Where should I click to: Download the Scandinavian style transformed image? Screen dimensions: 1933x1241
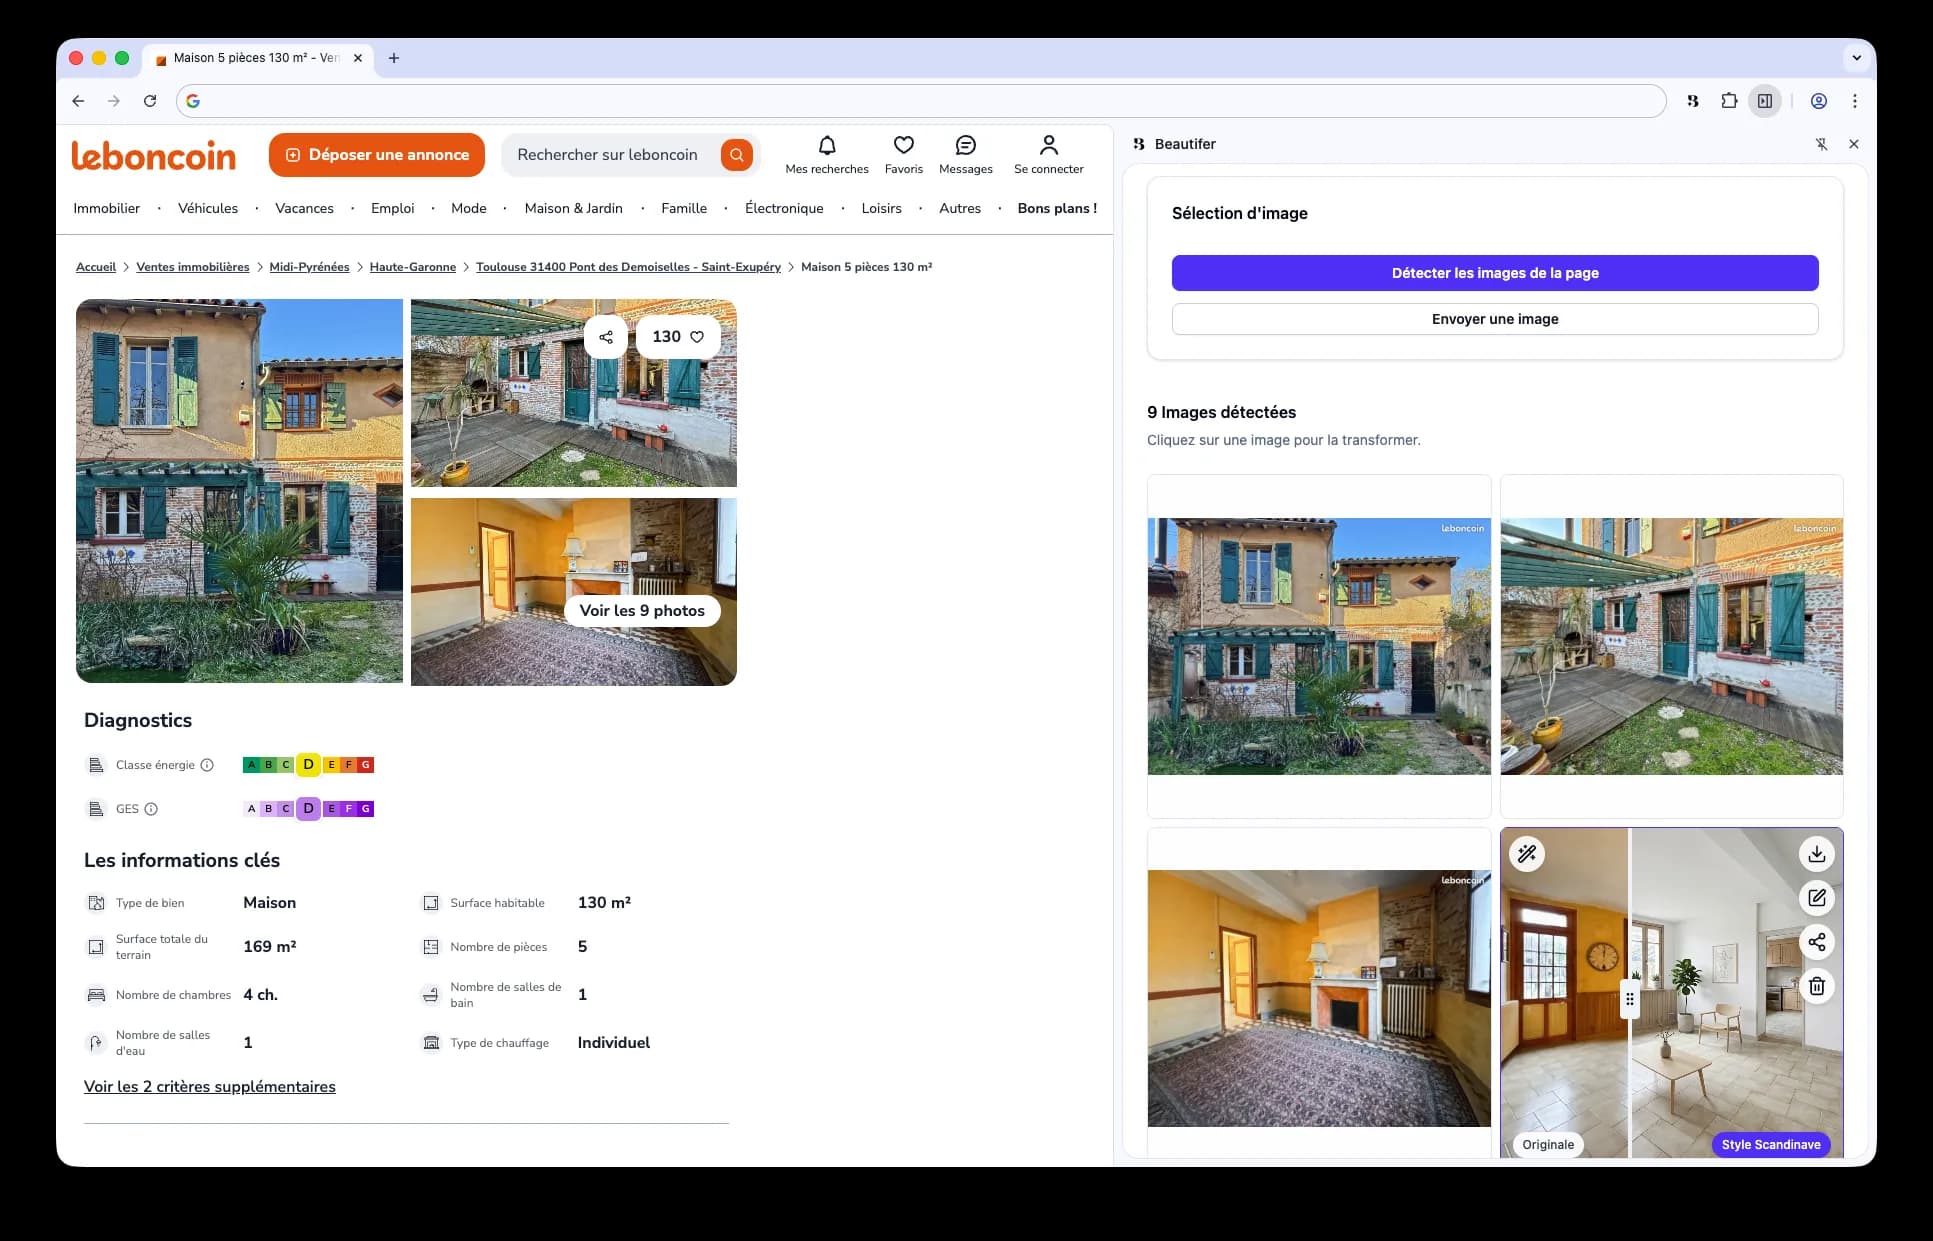point(1816,854)
